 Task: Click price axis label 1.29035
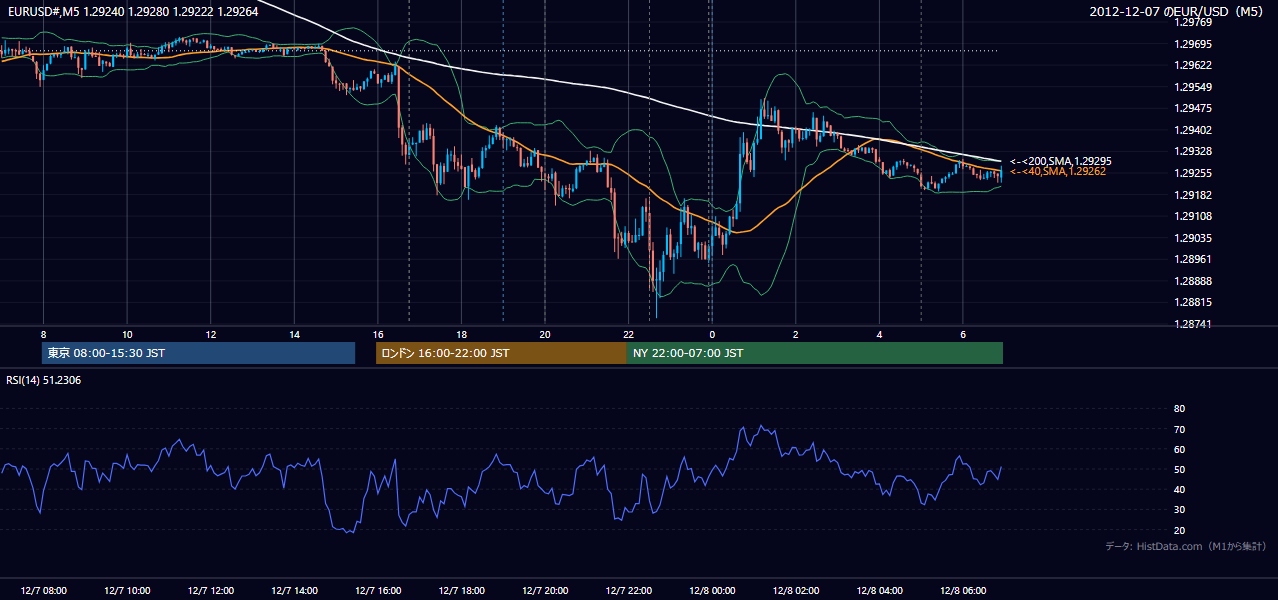pyautogui.click(x=1193, y=238)
